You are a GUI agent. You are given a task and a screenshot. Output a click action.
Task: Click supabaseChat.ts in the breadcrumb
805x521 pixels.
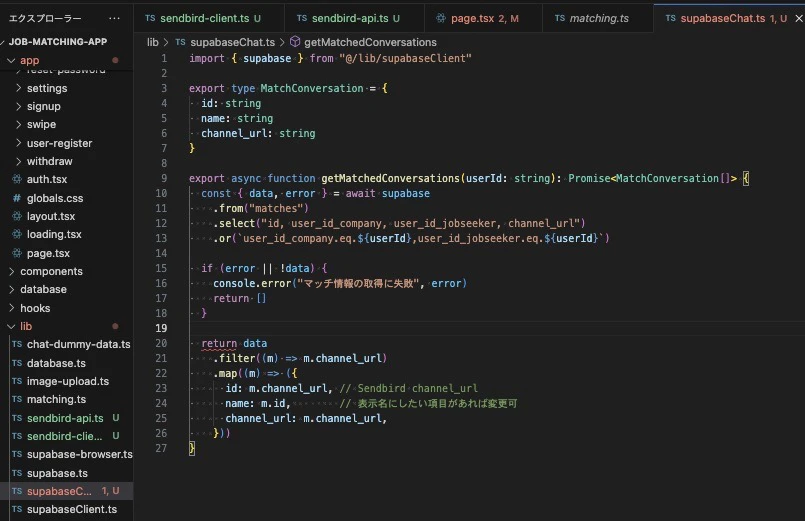pos(232,42)
